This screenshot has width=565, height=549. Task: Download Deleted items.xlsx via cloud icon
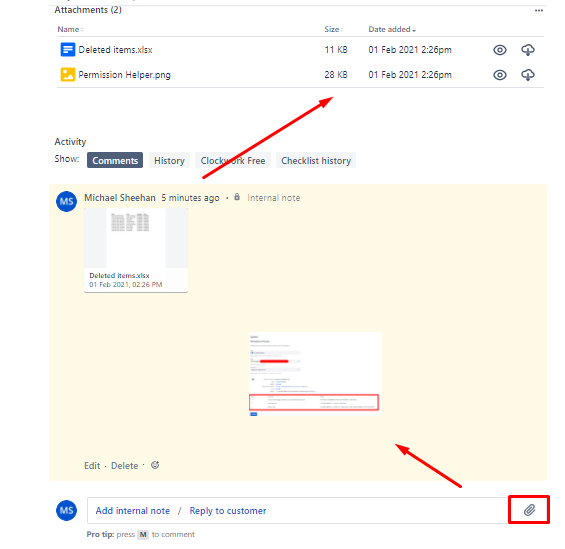pyautogui.click(x=528, y=50)
